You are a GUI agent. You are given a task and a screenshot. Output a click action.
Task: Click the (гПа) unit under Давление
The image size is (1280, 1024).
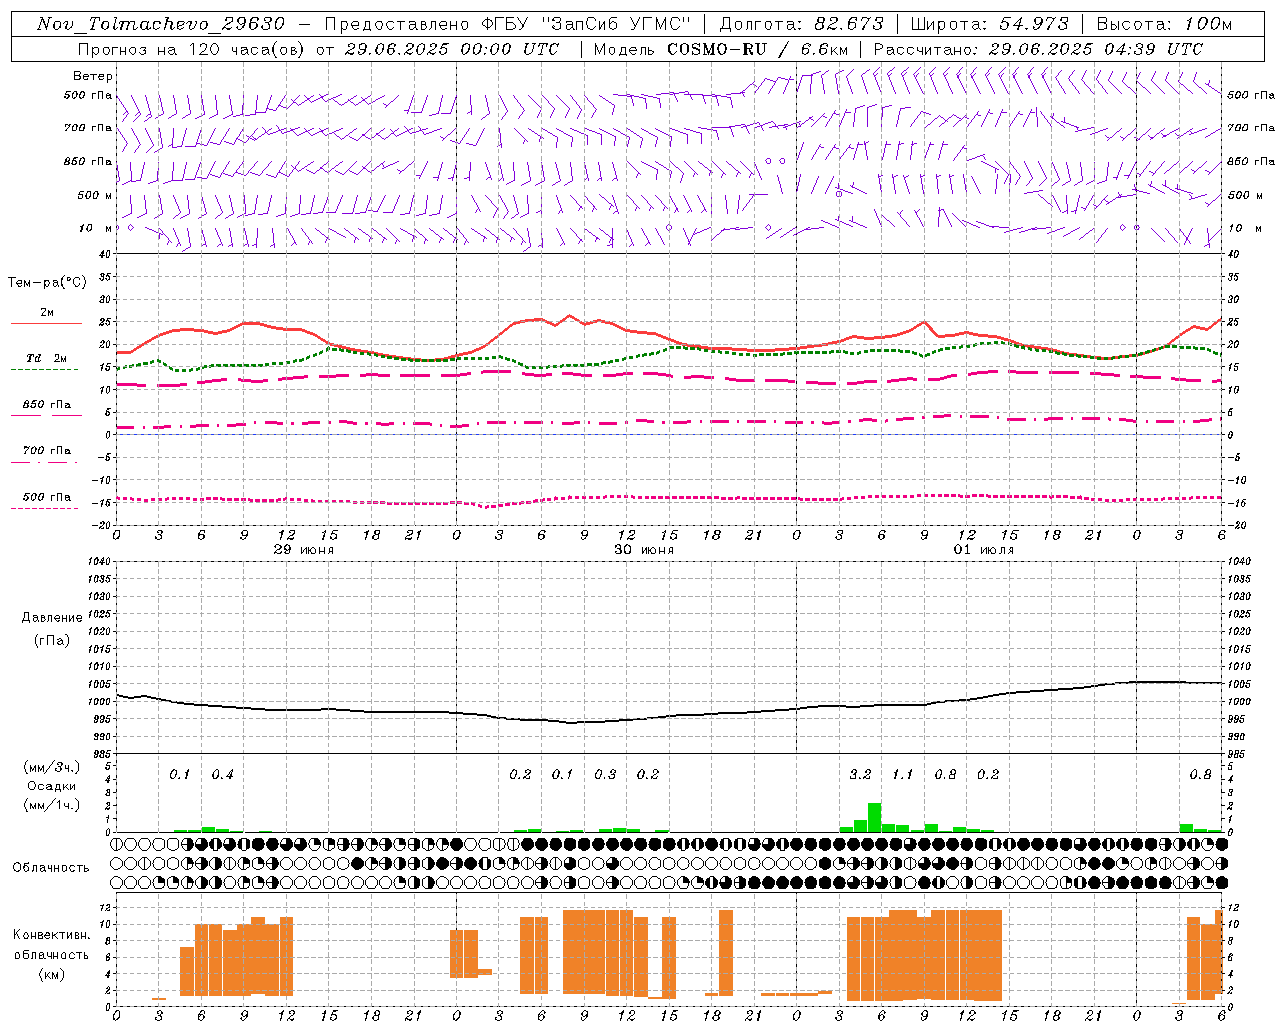point(52,640)
